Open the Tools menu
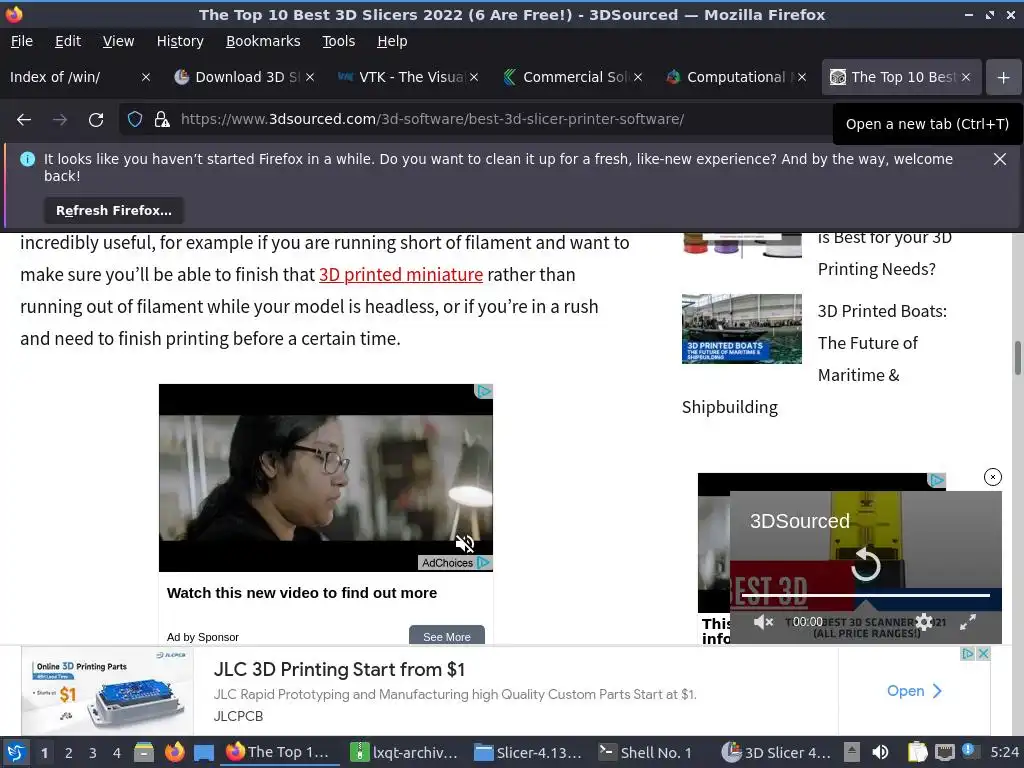This screenshot has height=768, width=1024. point(338,41)
